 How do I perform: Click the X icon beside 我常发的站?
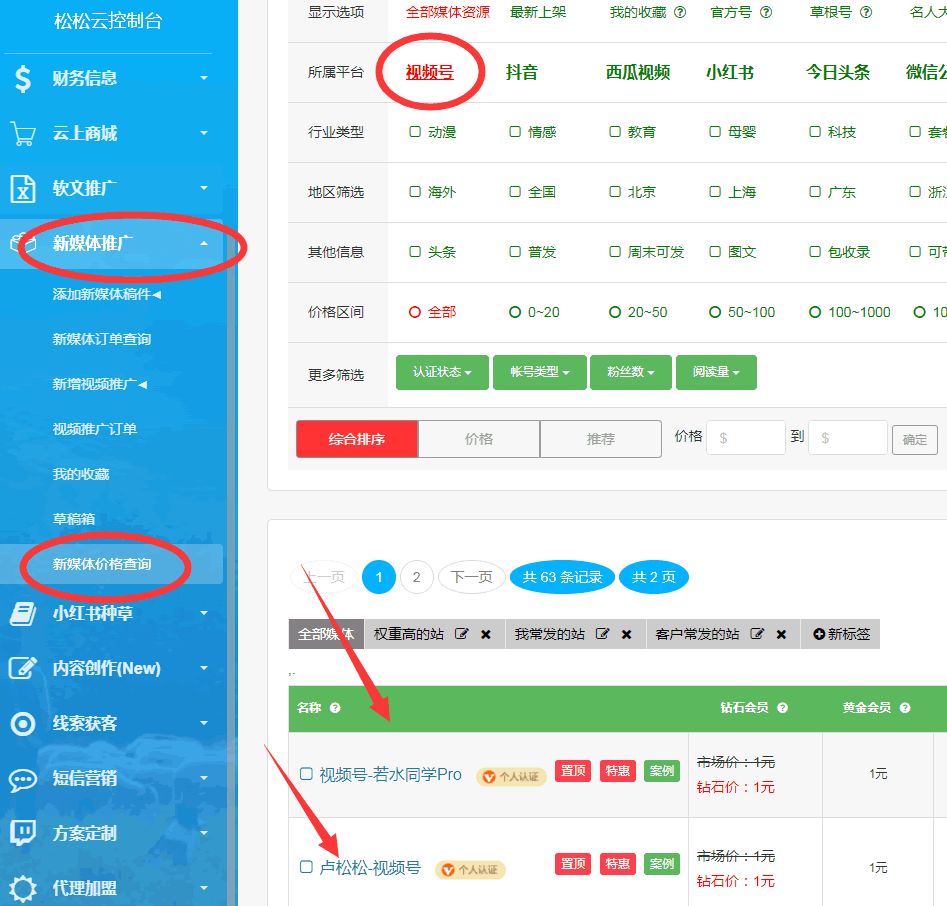point(626,634)
